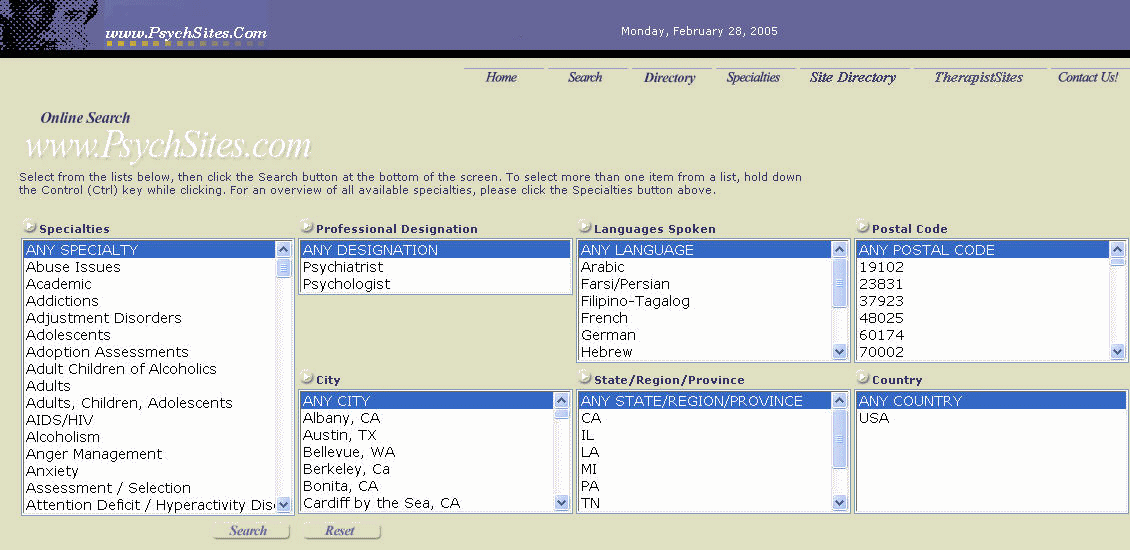Click down arrow of Postal Code scrollbar
The width and height of the screenshot is (1130, 550).
click(x=1118, y=352)
